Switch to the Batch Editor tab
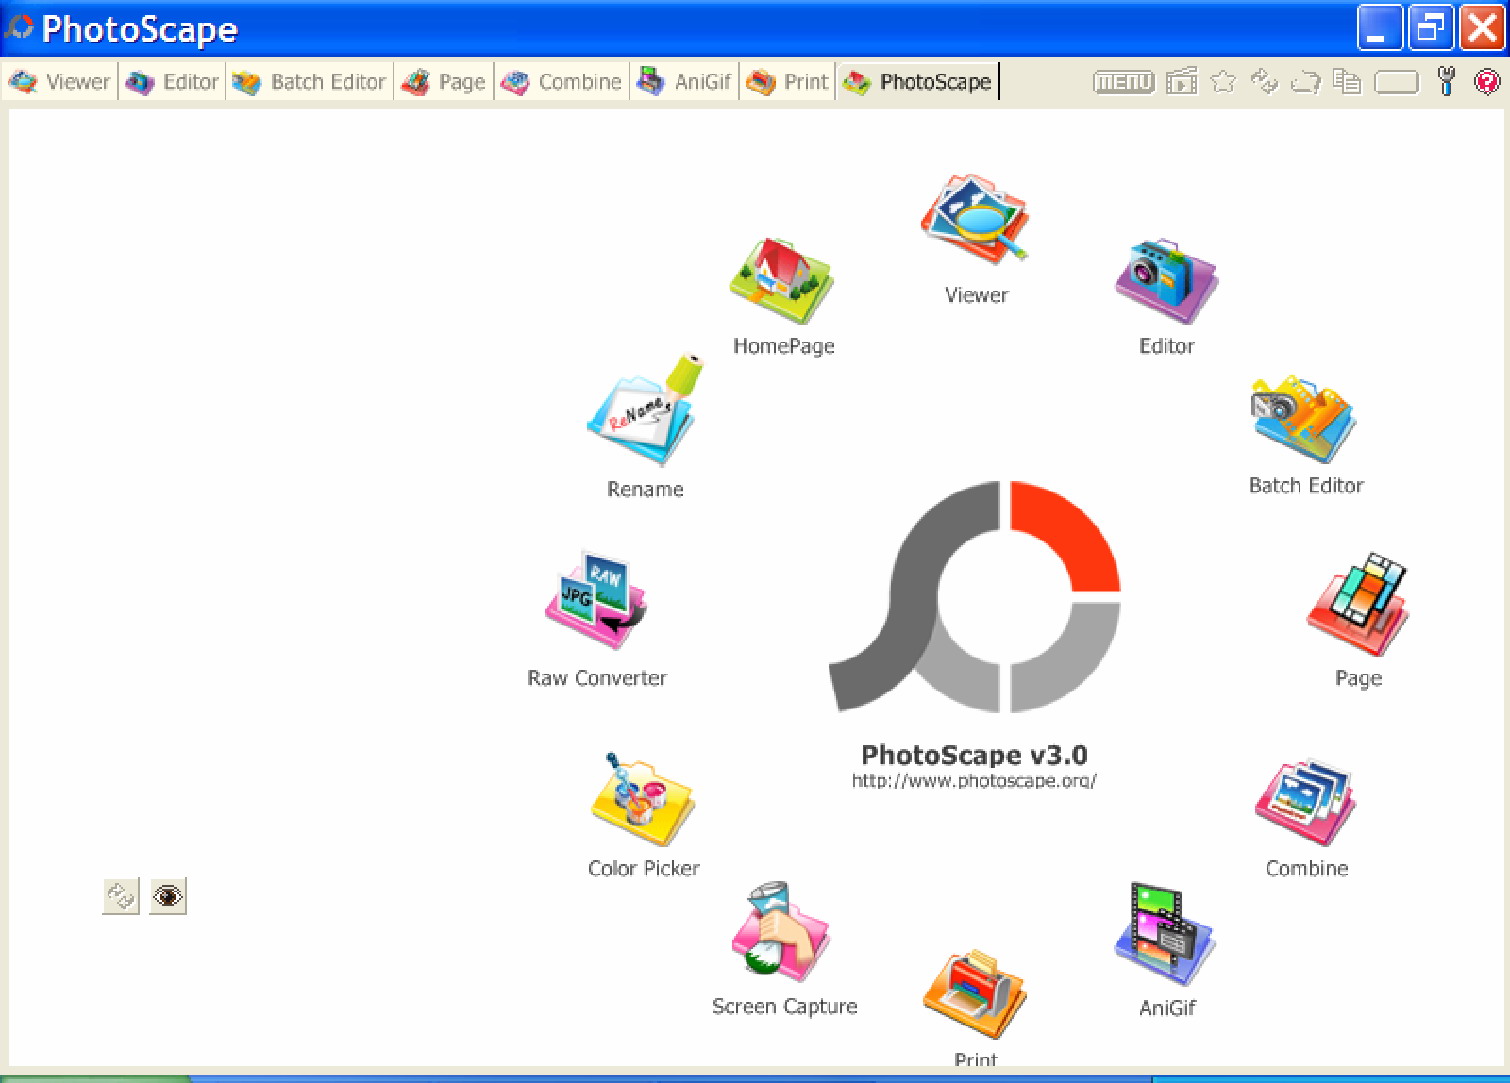The width and height of the screenshot is (1510, 1083). pyautogui.click(x=309, y=82)
